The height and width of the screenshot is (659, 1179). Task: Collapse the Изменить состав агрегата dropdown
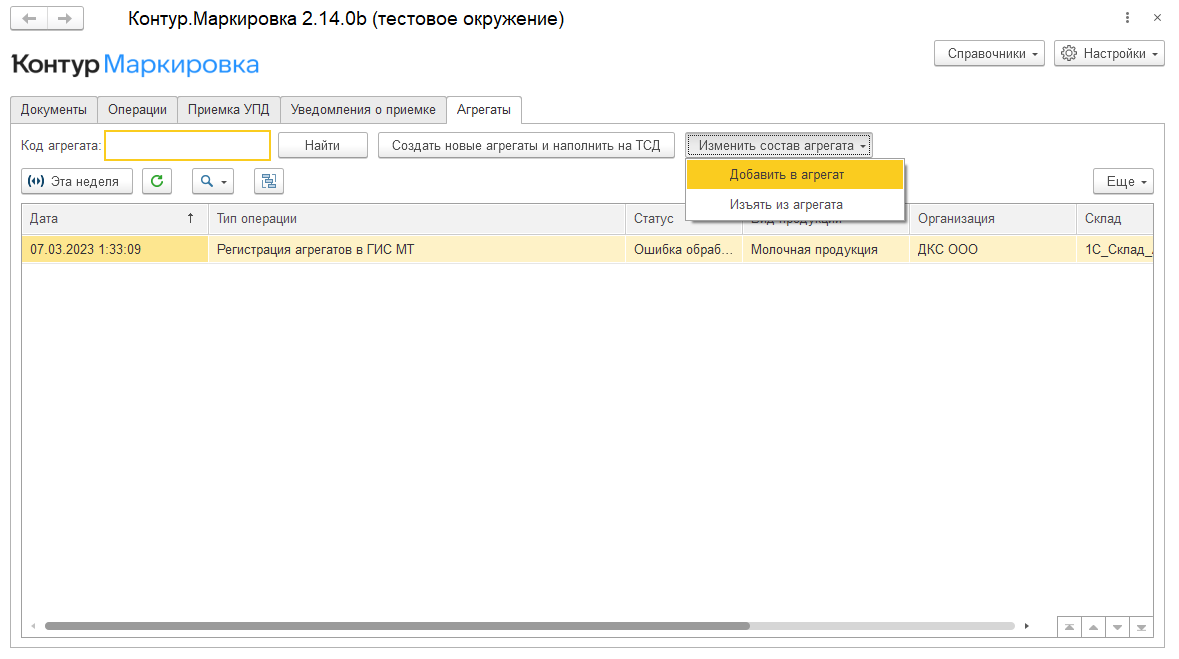(779, 145)
